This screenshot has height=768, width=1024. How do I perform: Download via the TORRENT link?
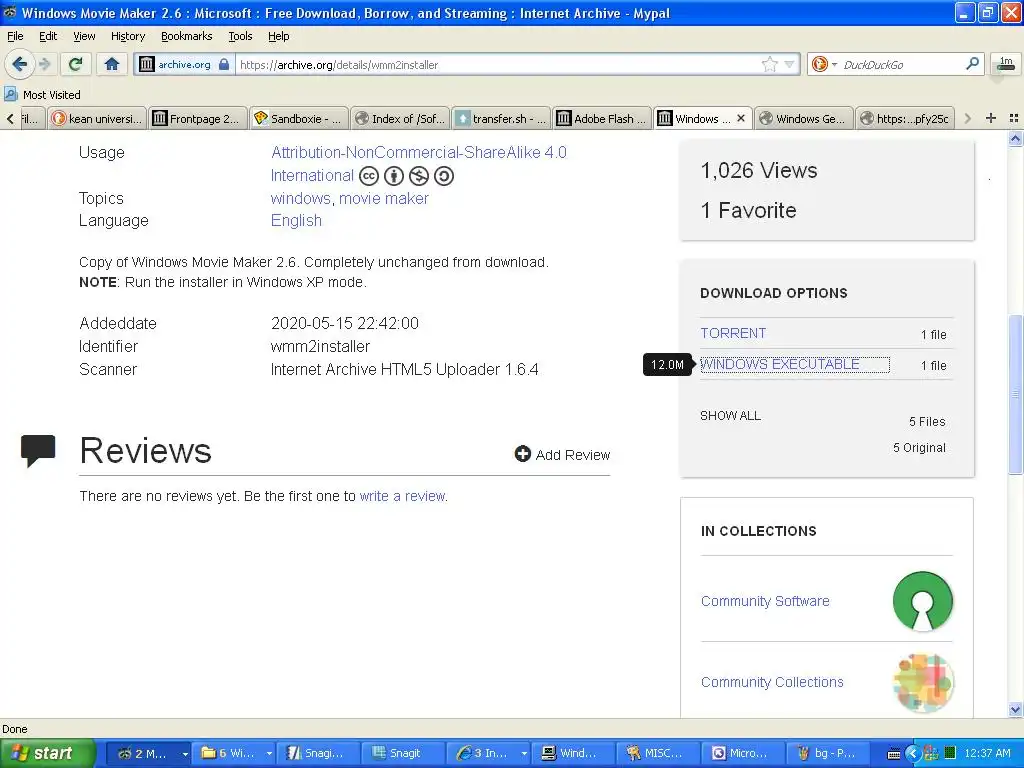tap(733, 333)
